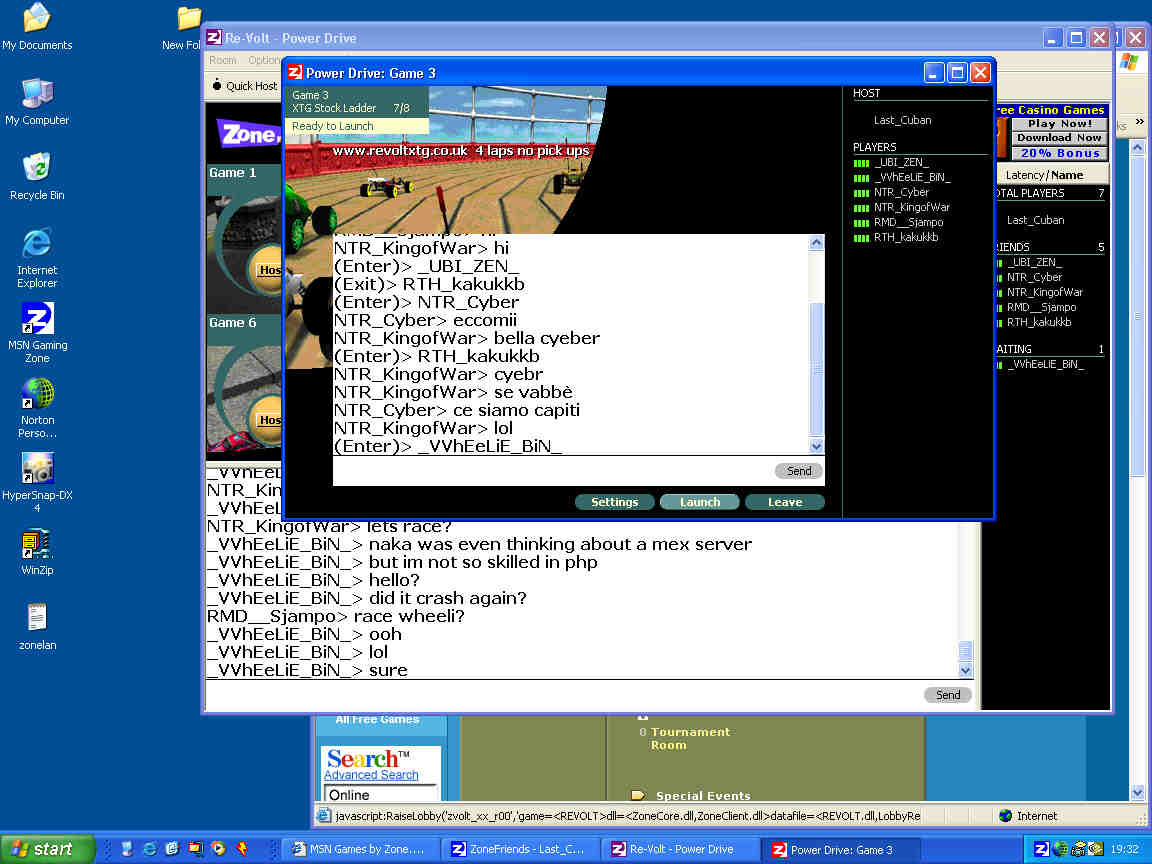Click the Windows start button
The image size is (1152, 864).
click(x=47, y=849)
